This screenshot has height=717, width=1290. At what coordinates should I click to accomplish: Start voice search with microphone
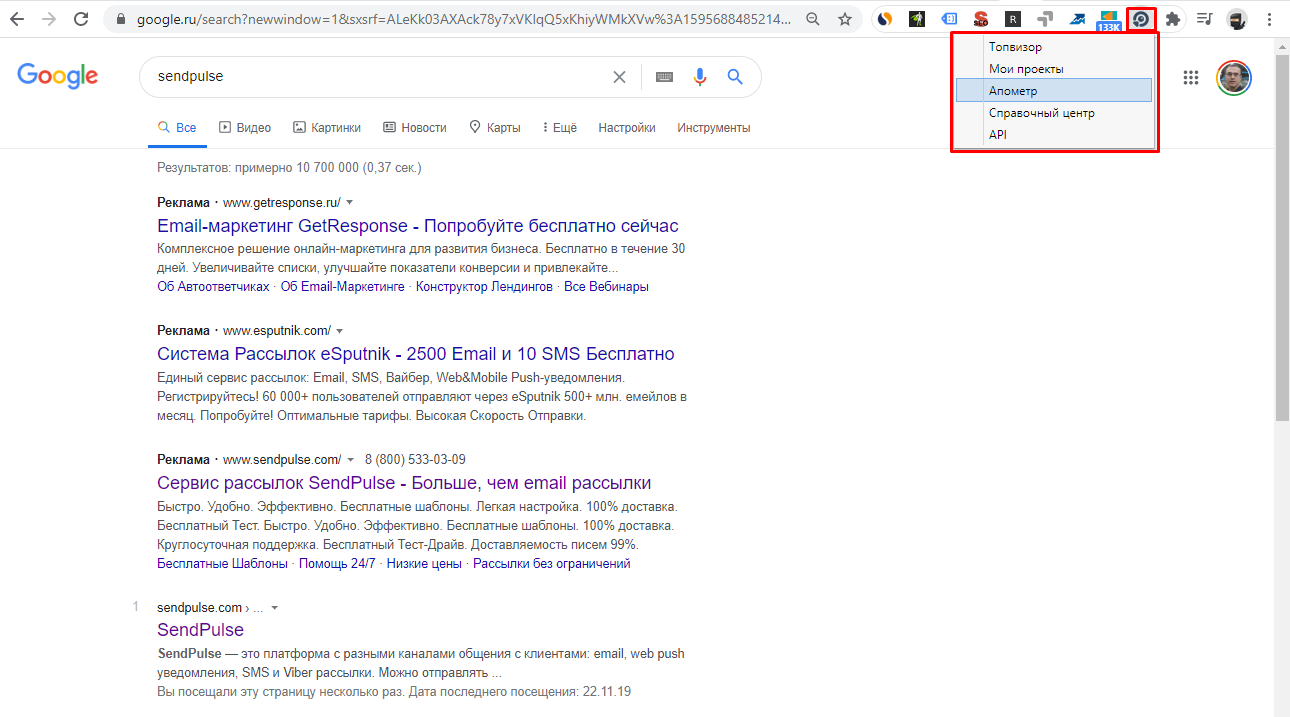[x=700, y=77]
